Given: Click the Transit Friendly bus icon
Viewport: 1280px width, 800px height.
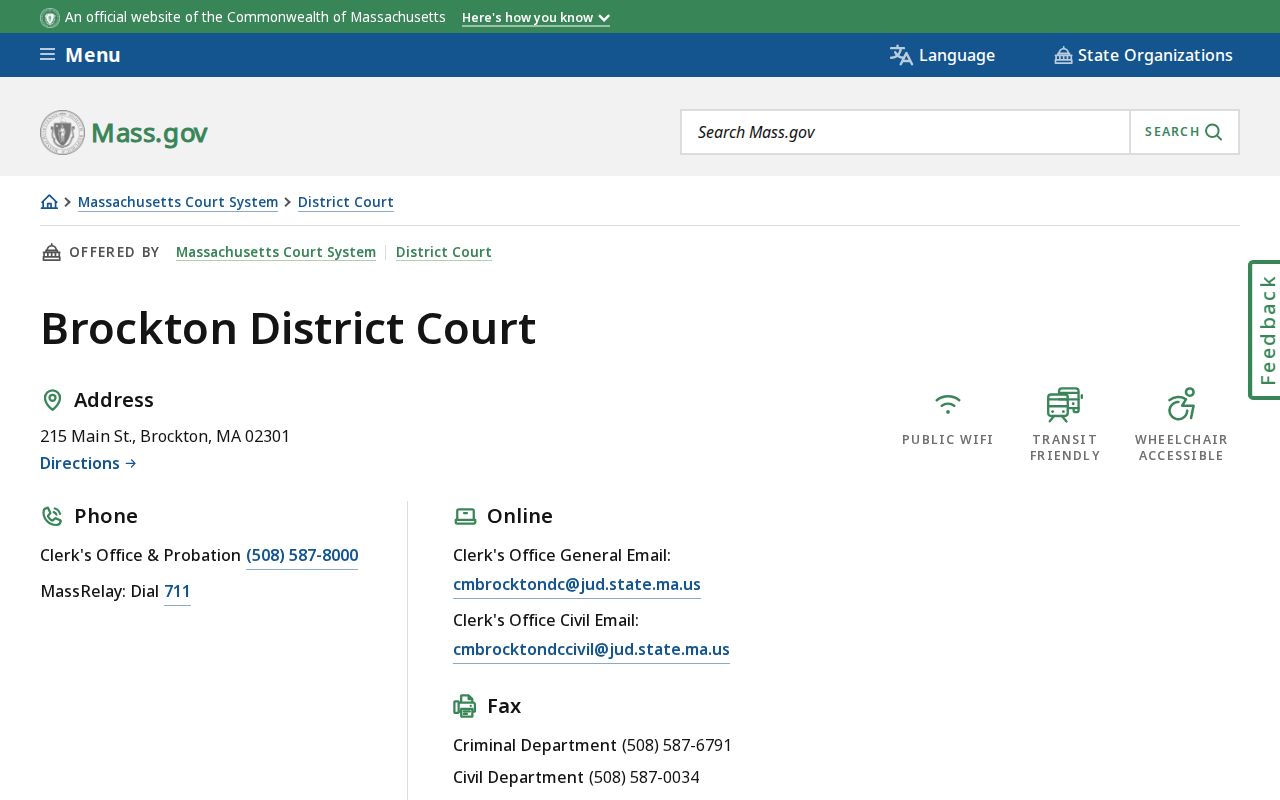Looking at the screenshot, I should click(1065, 404).
